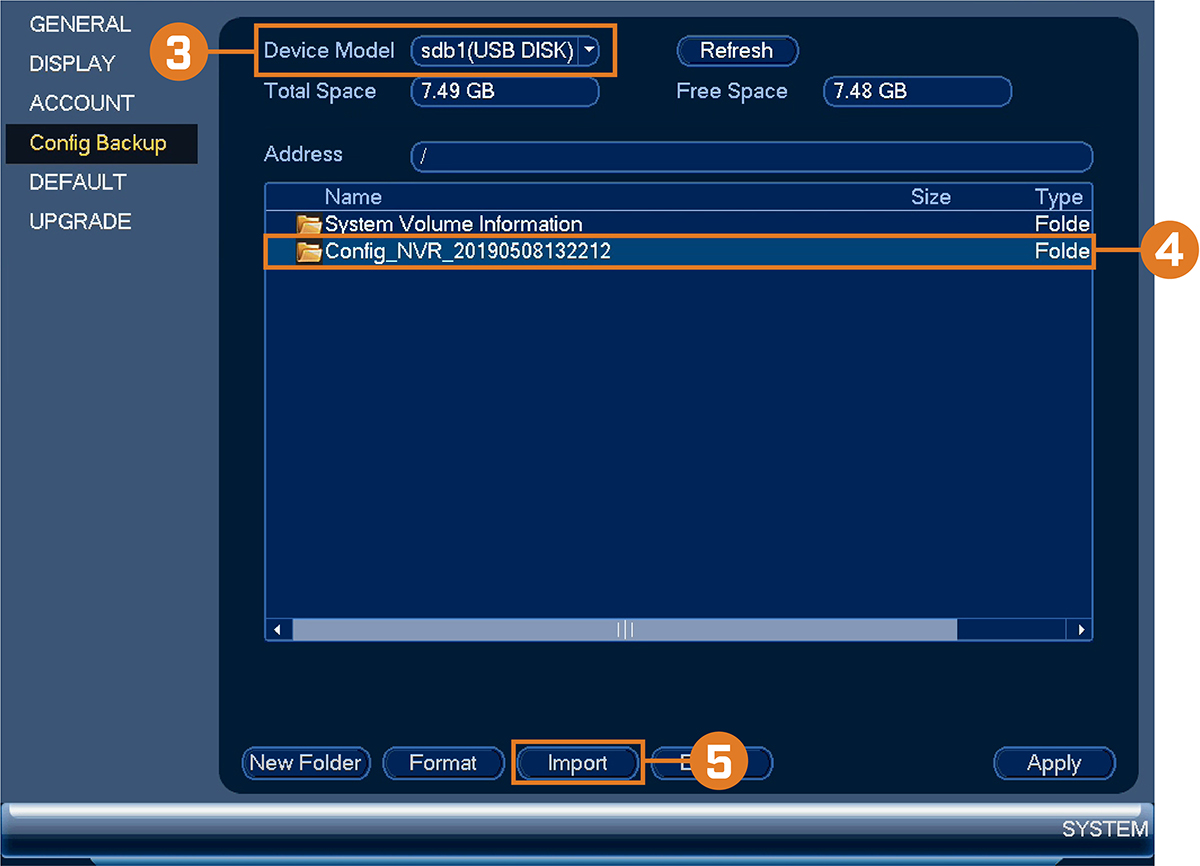This screenshot has height=866, width=1200.
Task: Click the Free Space value field
Action: 917,91
